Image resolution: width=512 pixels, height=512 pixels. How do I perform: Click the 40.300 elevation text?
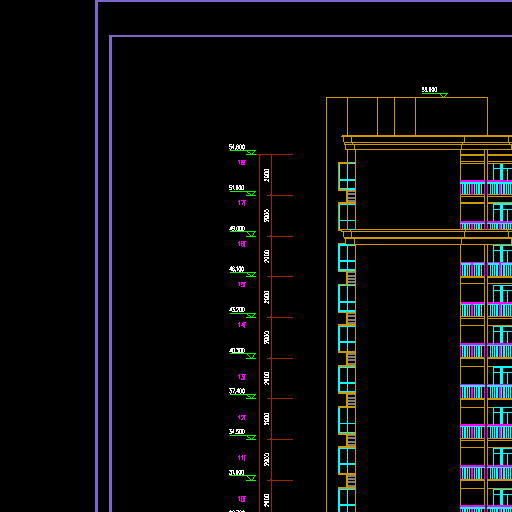pyautogui.click(x=237, y=351)
